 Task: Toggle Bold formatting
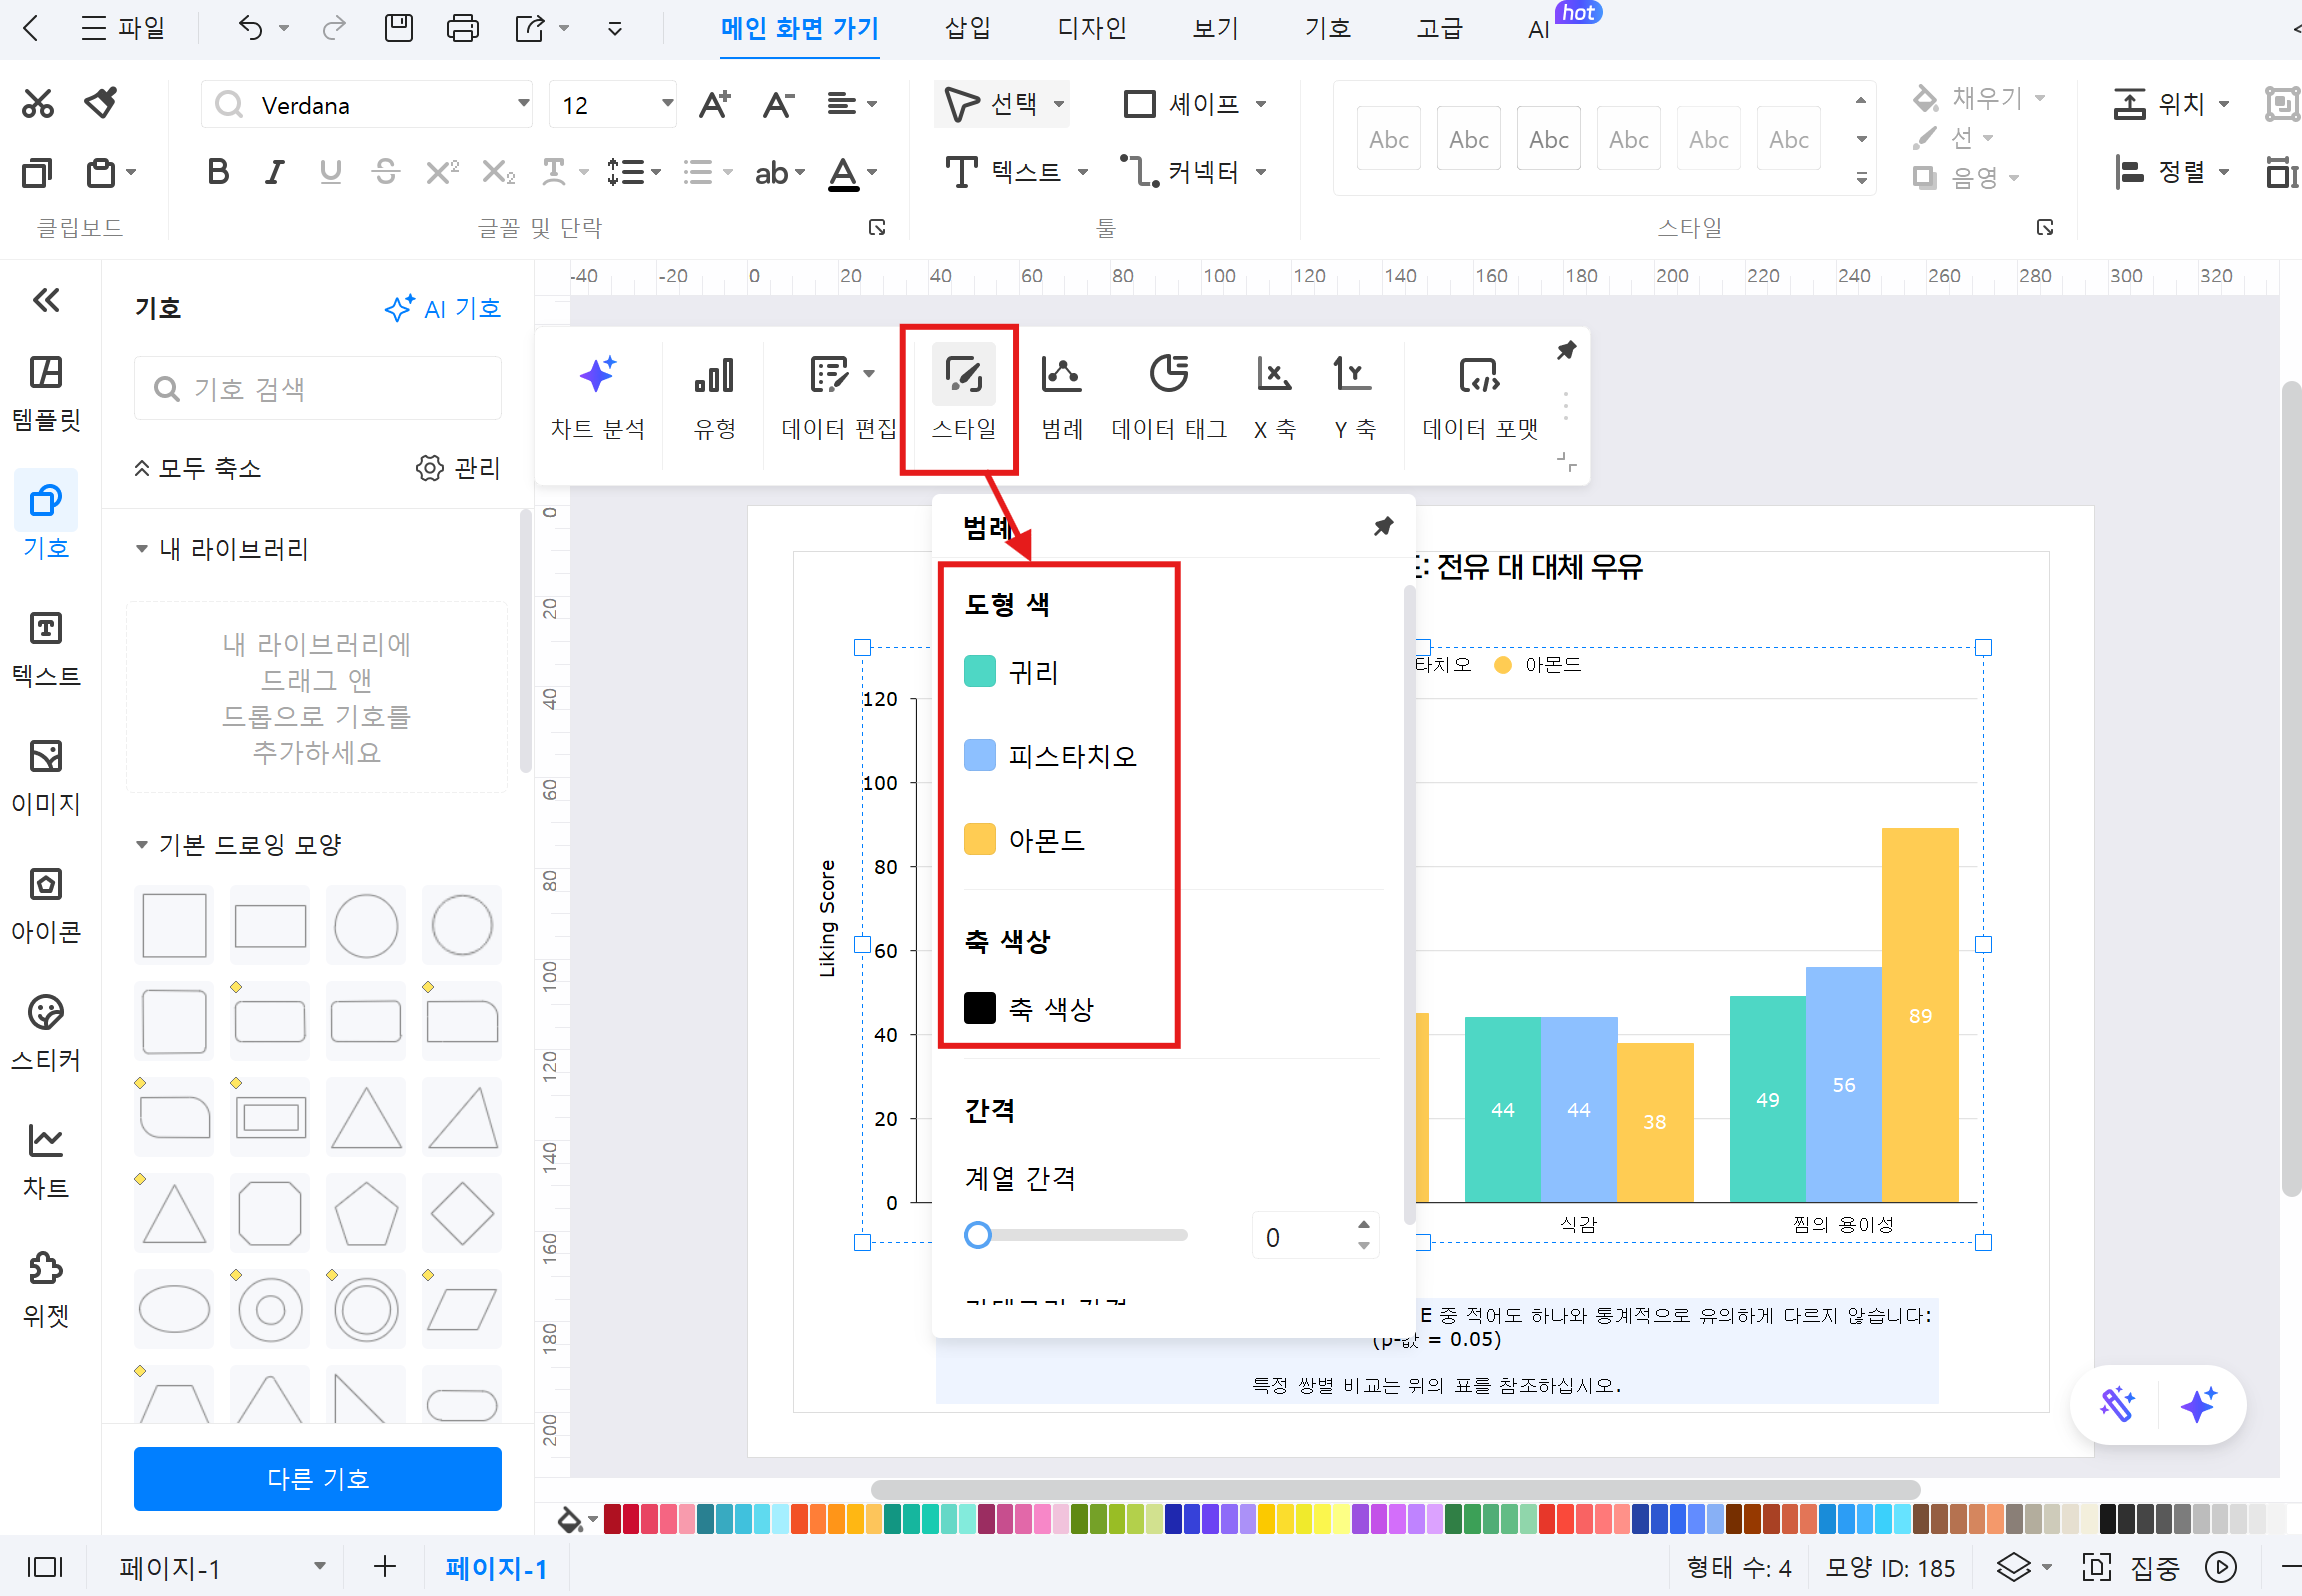218,173
